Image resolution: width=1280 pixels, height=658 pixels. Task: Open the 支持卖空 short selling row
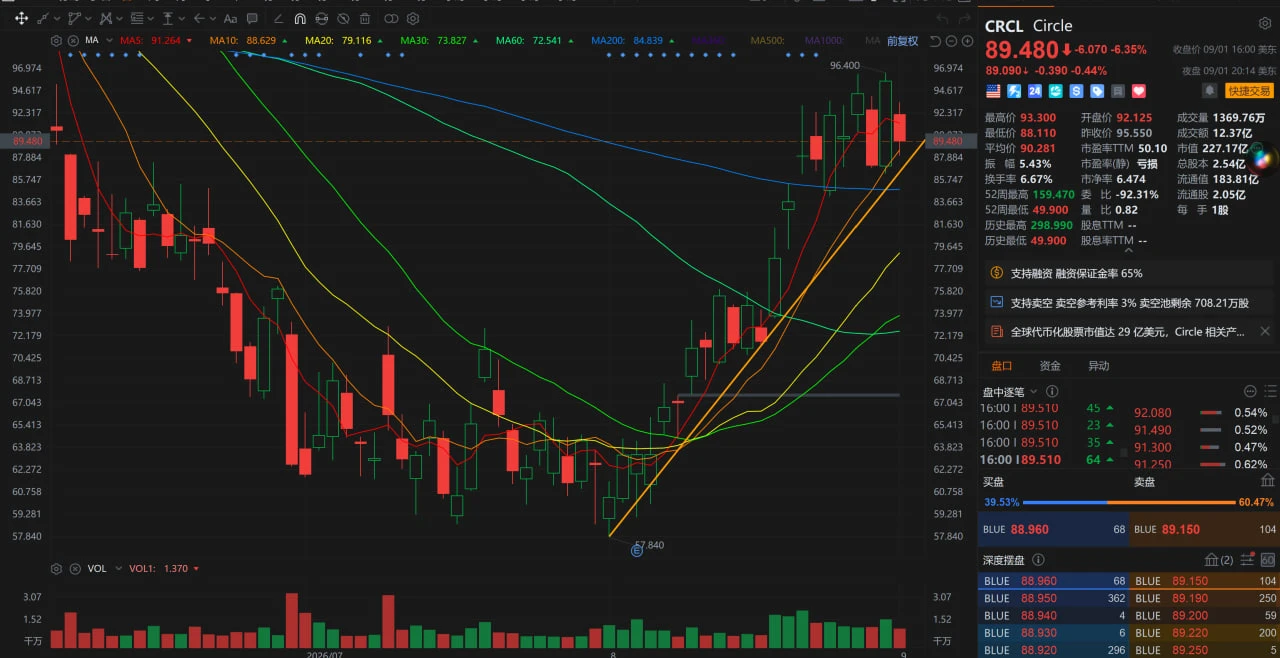(1129, 302)
